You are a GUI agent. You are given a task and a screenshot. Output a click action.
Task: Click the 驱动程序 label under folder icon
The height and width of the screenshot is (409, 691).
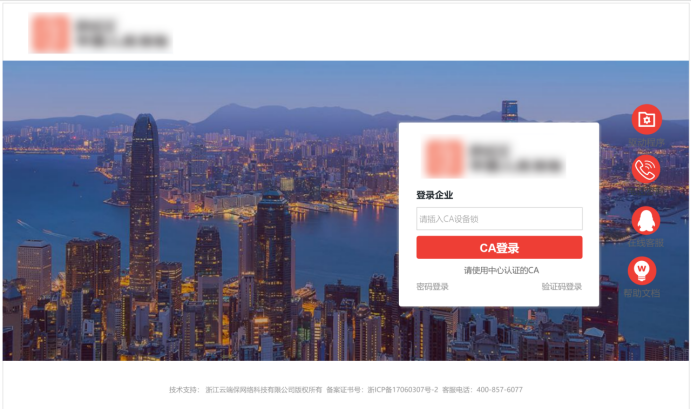[x=646, y=142]
